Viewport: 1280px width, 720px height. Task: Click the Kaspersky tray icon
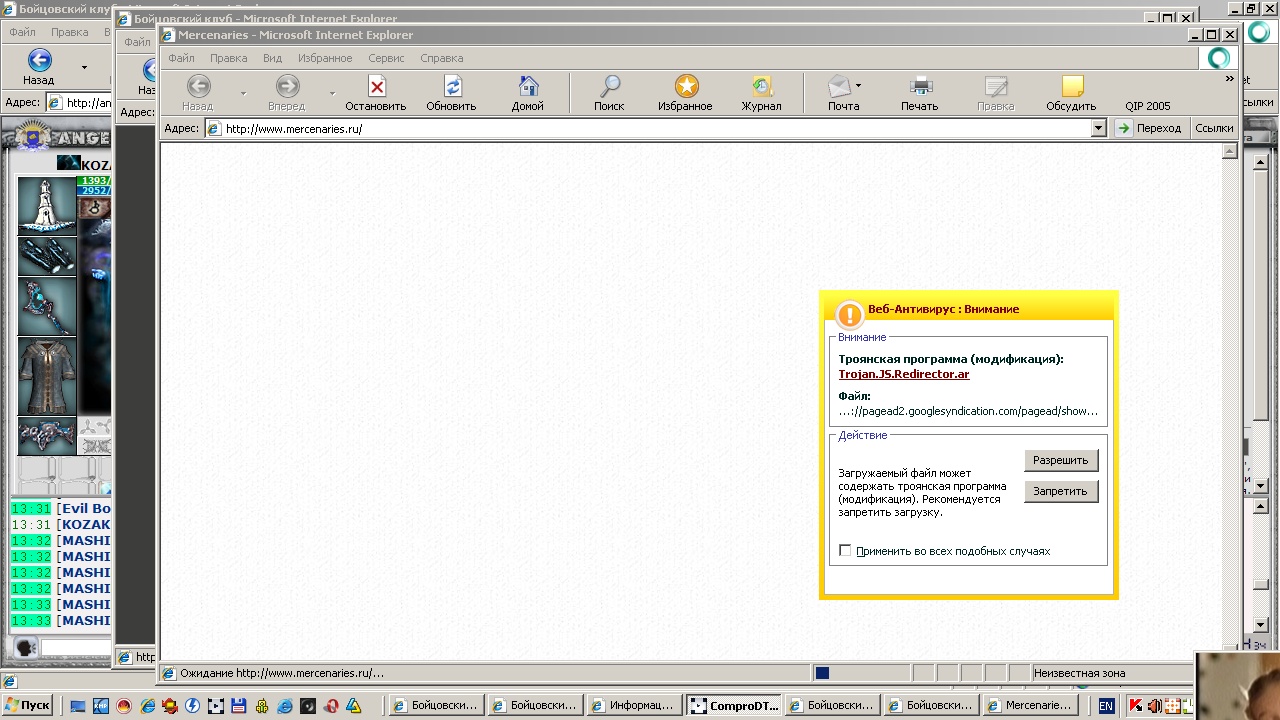click(1135, 706)
